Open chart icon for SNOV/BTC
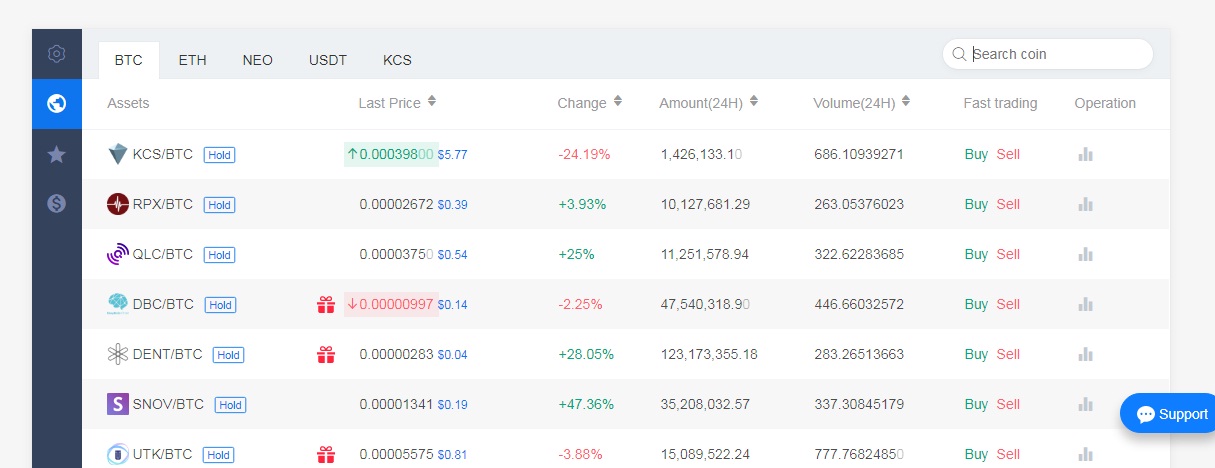 click(x=1085, y=404)
